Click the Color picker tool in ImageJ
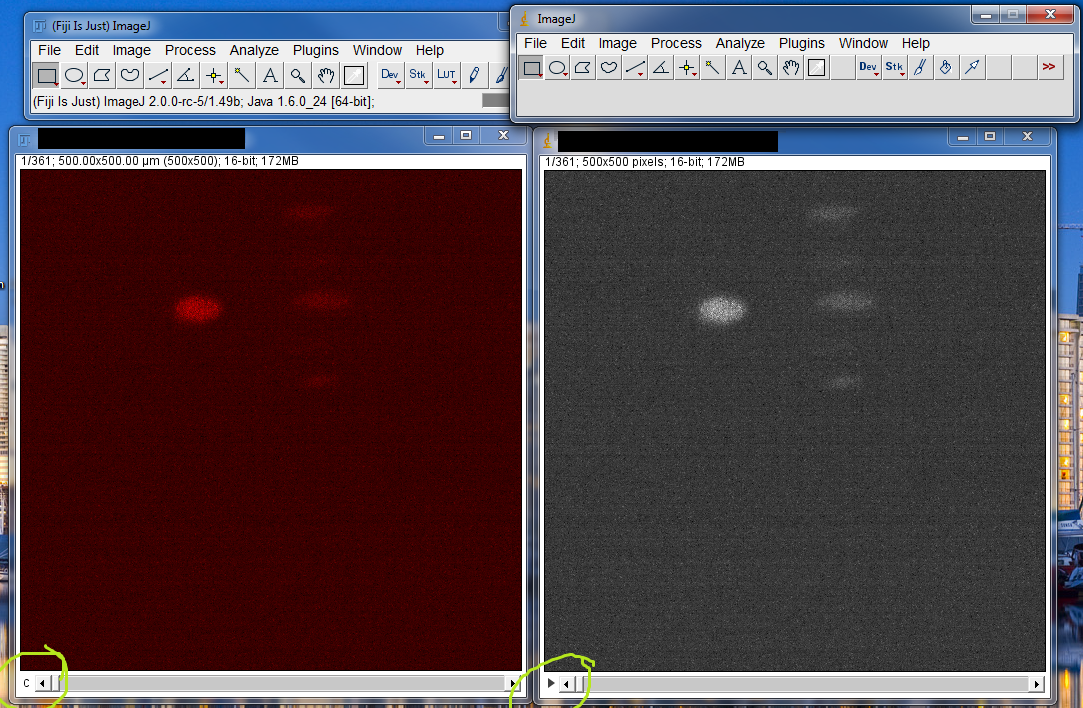The width and height of the screenshot is (1083, 708). 817,68
